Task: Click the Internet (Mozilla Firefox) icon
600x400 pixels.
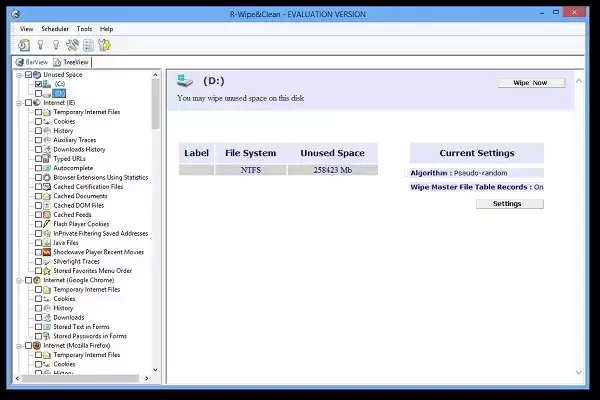Action: click(36, 345)
